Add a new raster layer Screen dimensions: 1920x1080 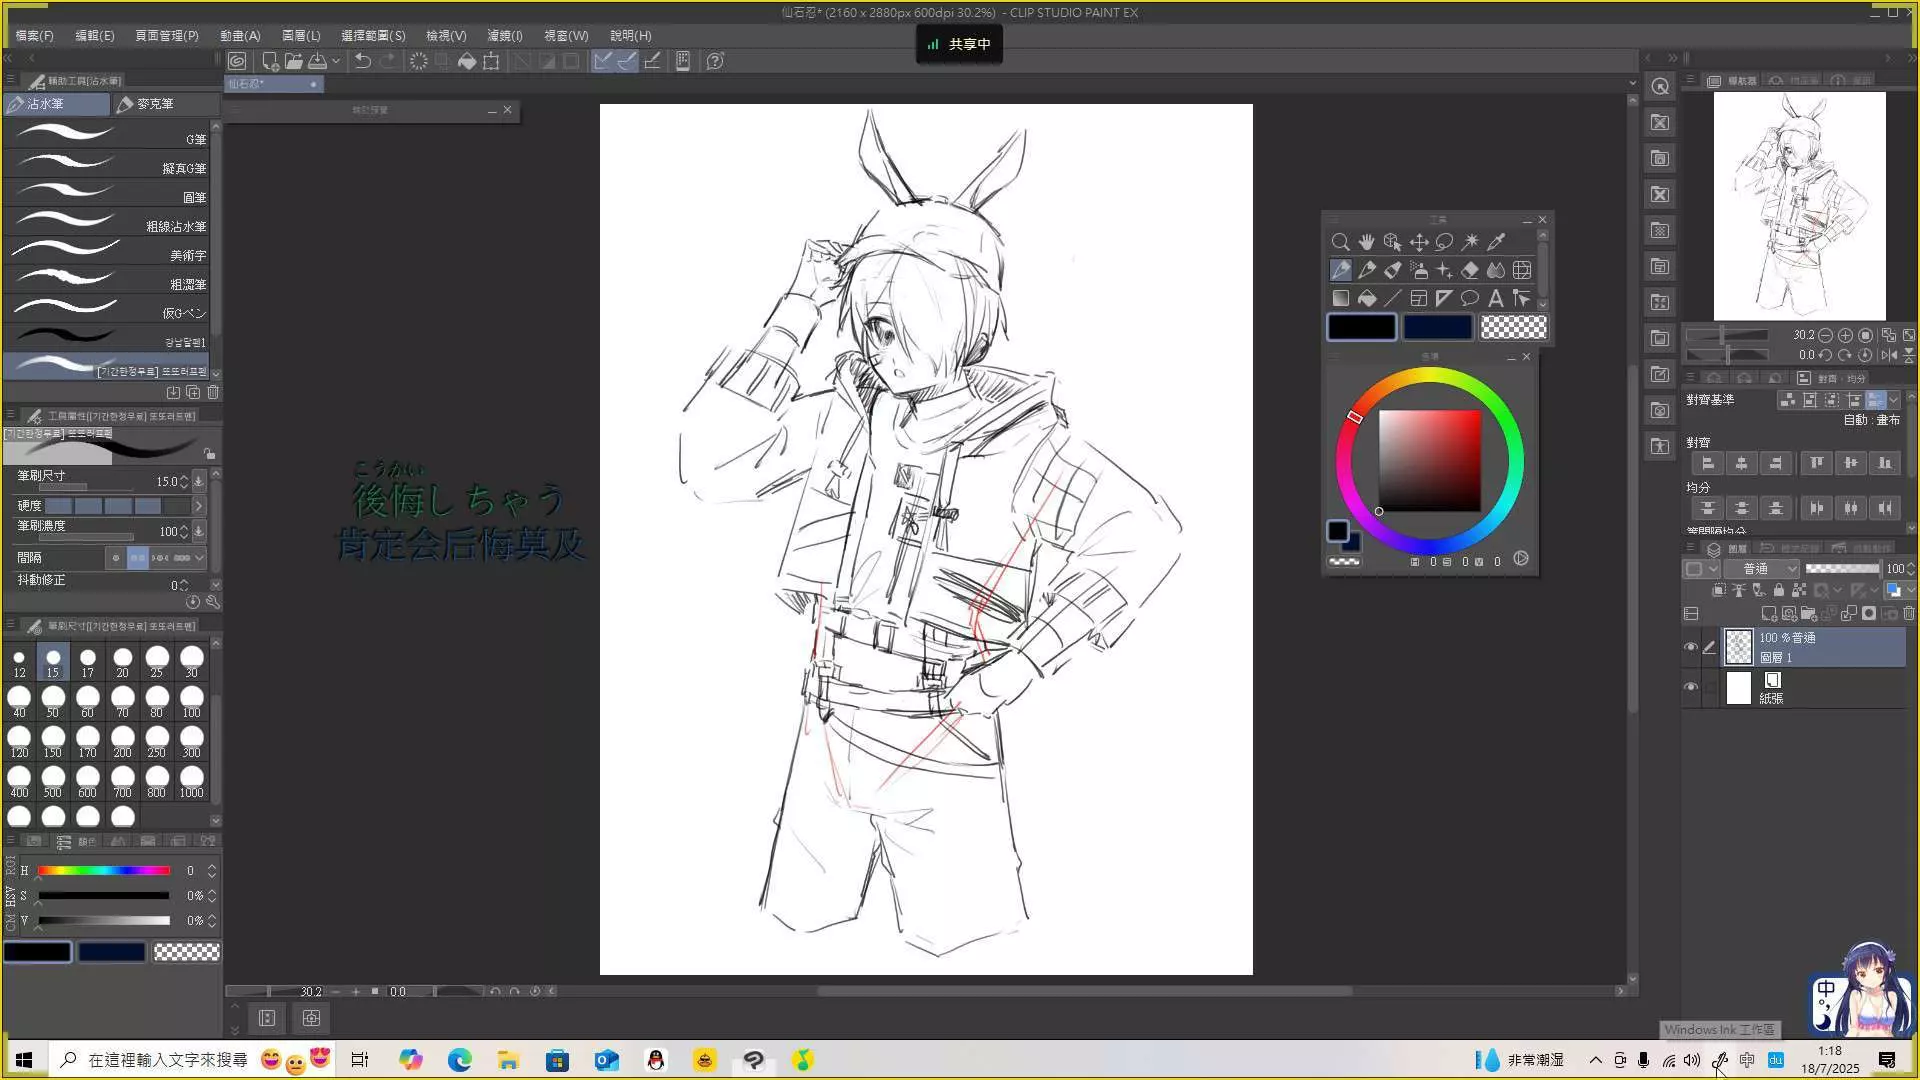point(1768,613)
